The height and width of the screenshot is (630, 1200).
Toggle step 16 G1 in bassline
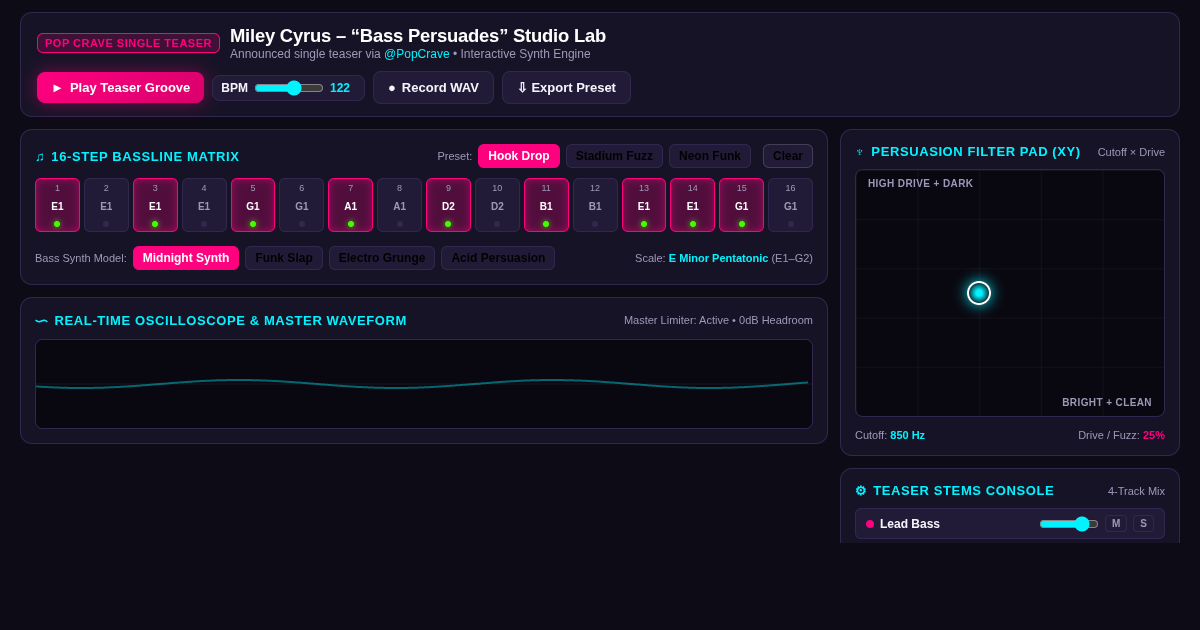click(790, 205)
